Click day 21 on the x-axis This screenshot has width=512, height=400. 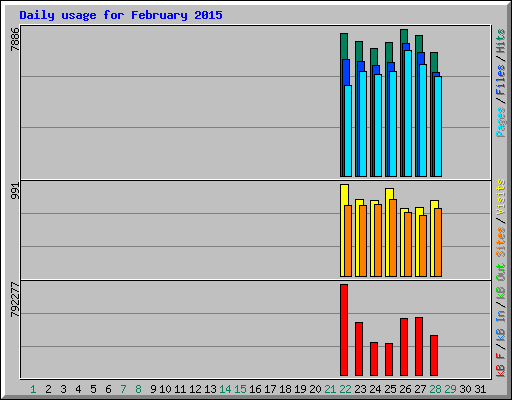tap(330, 389)
